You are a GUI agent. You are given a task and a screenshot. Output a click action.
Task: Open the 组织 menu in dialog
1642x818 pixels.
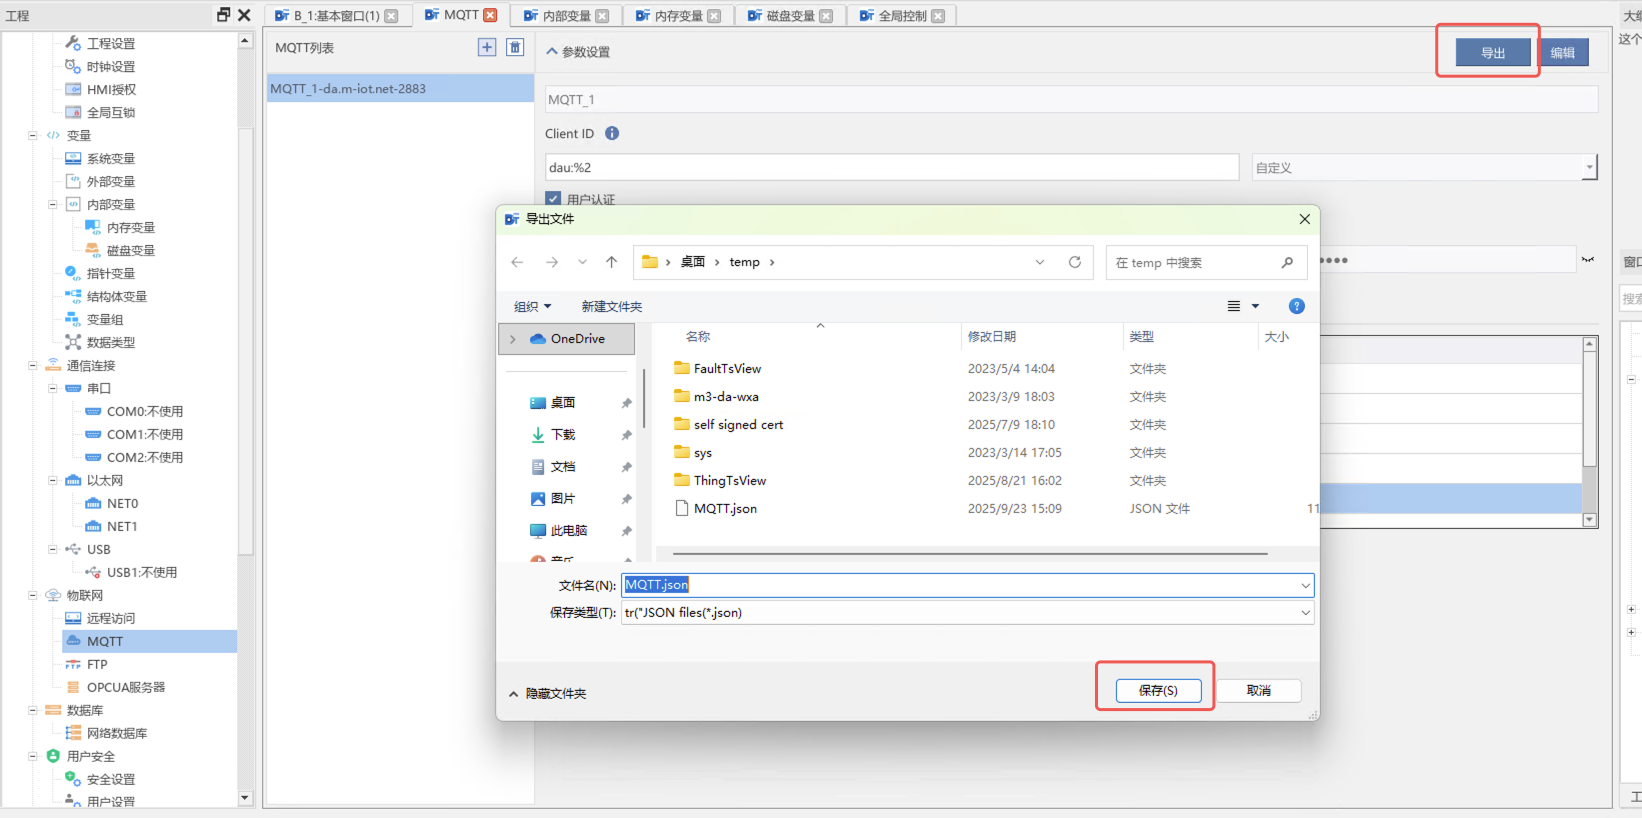[x=532, y=306]
